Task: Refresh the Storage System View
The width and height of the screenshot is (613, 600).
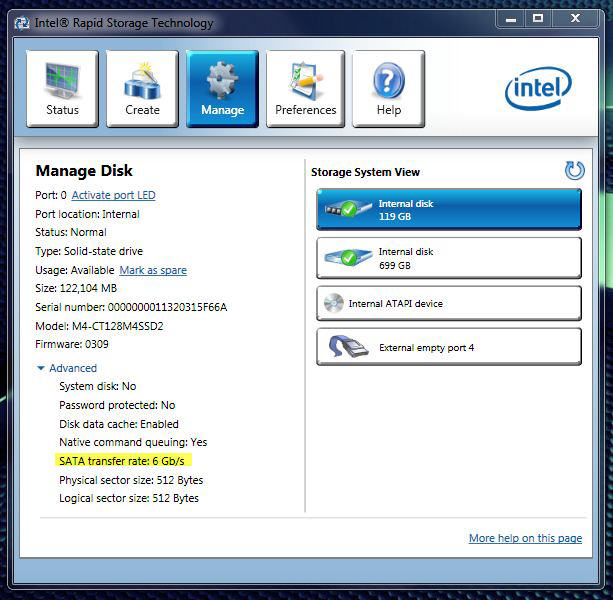Action: coord(574,170)
